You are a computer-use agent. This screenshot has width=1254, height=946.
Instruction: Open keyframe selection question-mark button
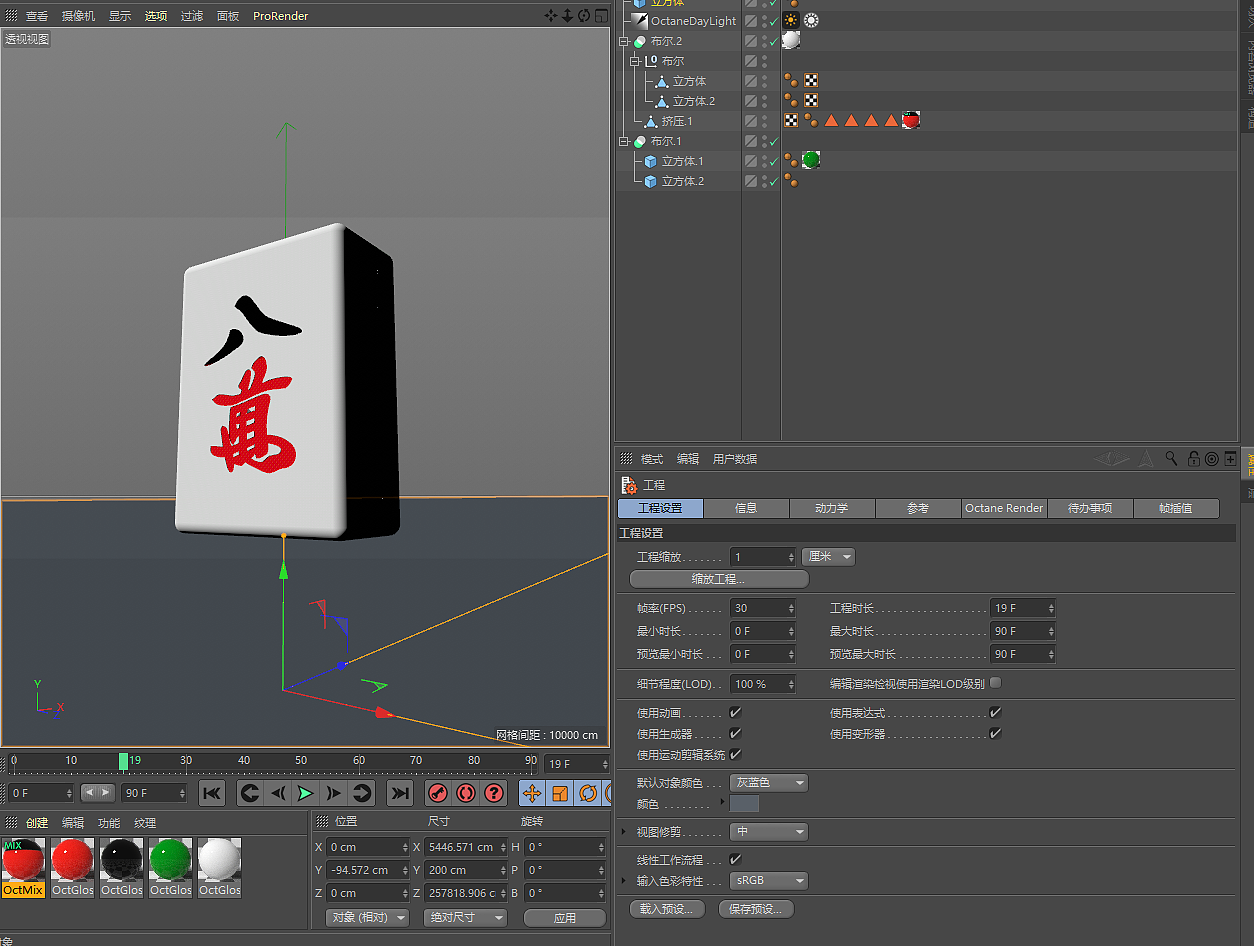(x=494, y=793)
